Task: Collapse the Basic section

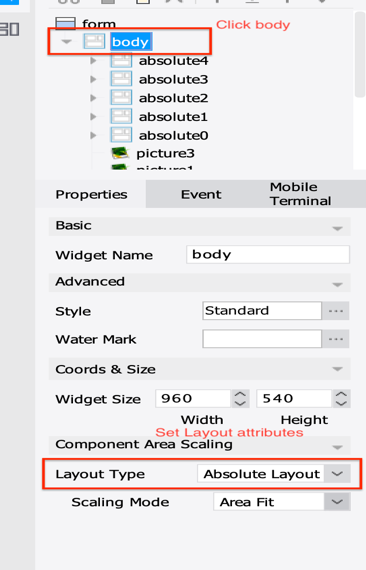Action: (337, 228)
